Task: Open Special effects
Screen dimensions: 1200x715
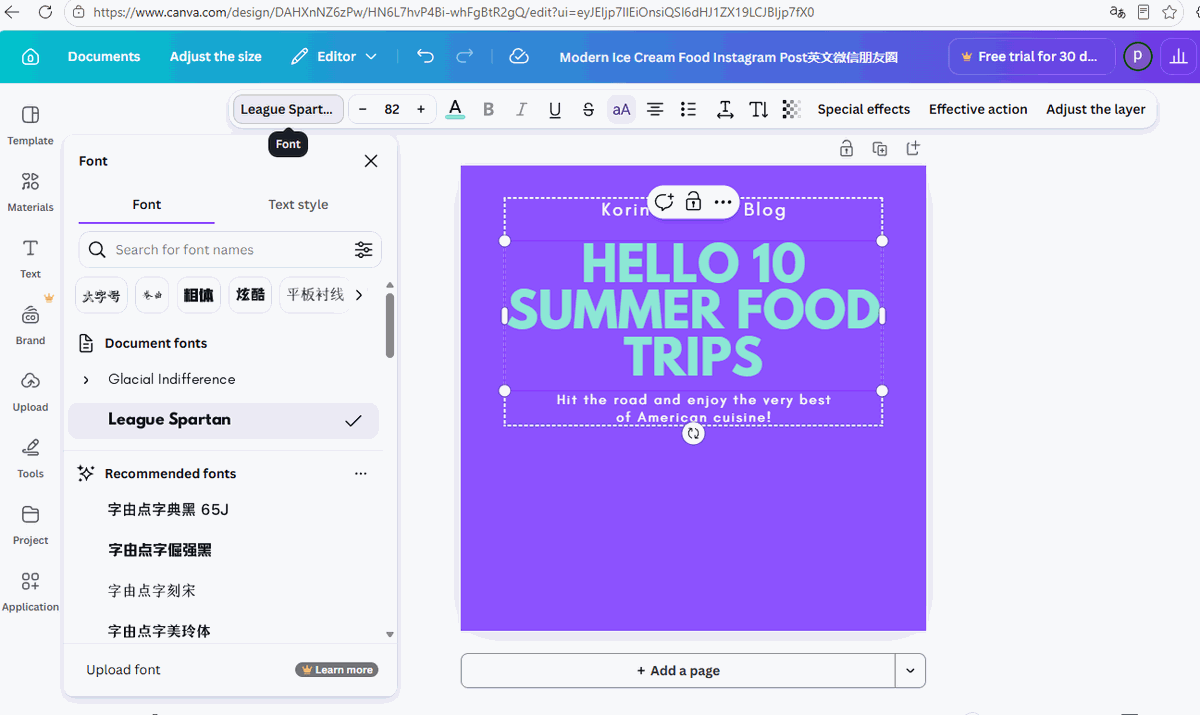Action: (864, 109)
